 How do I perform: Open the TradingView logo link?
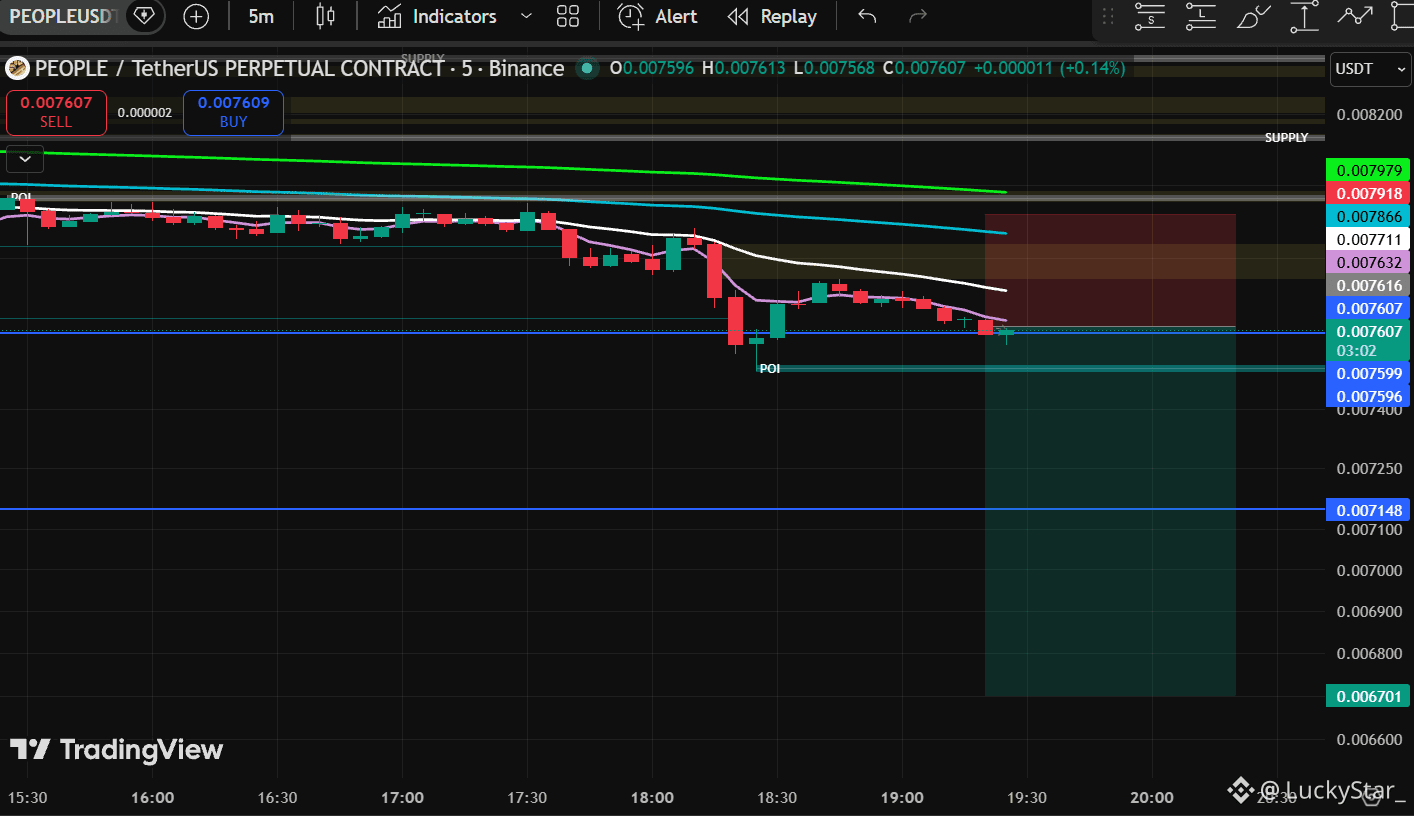pos(116,750)
